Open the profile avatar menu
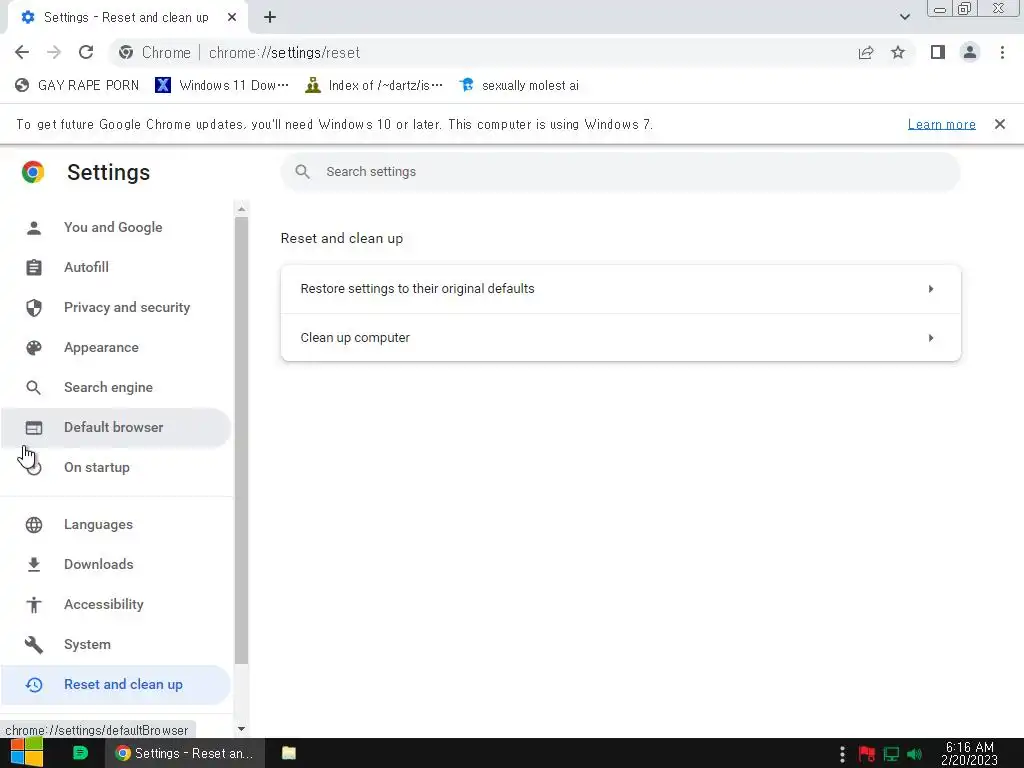 pyautogui.click(x=970, y=52)
